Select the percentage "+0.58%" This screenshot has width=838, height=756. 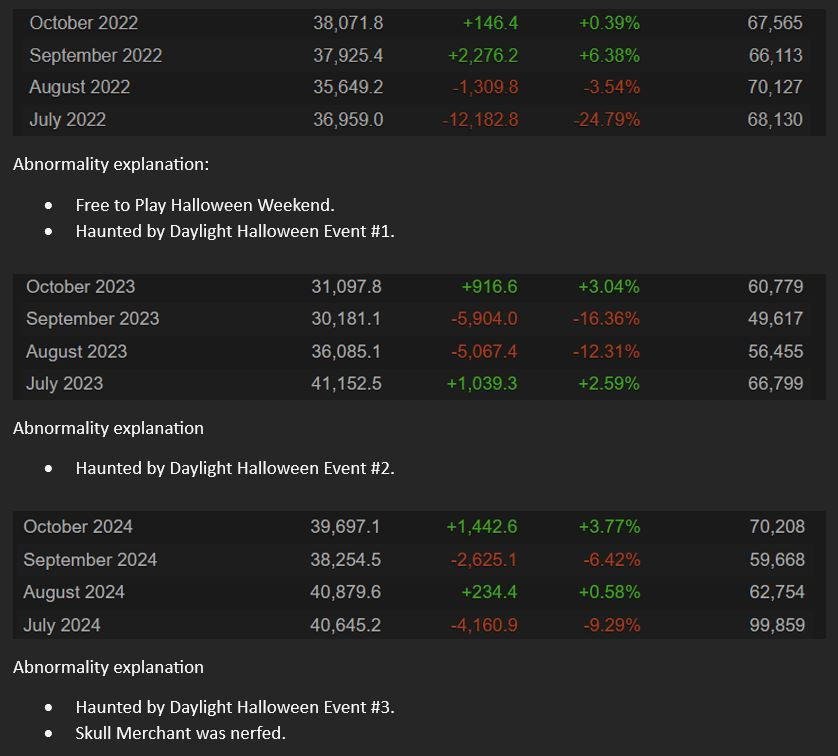coord(609,593)
